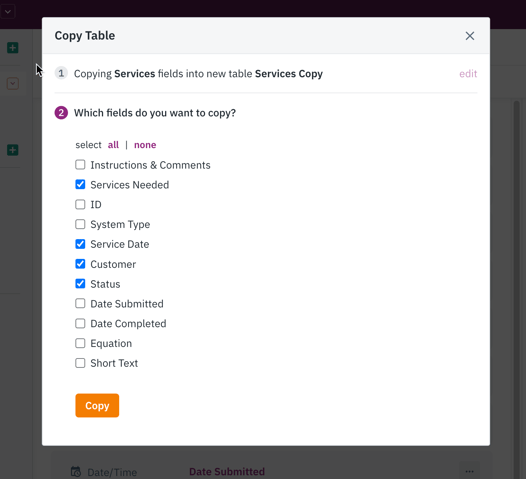Click the none selection link
Viewport: 526px width, 479px height.
(x=145, y=145)
